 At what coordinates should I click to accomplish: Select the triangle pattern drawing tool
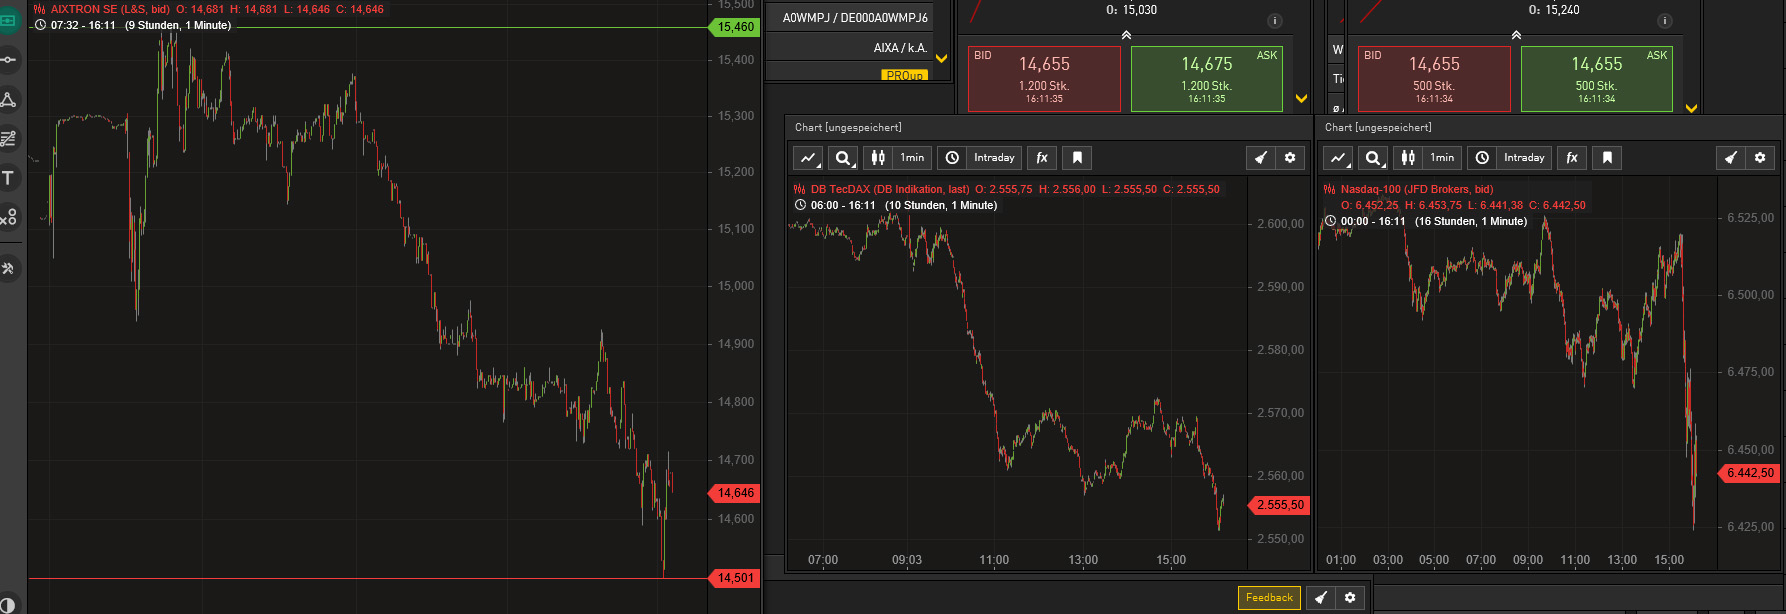coord(8,99)
